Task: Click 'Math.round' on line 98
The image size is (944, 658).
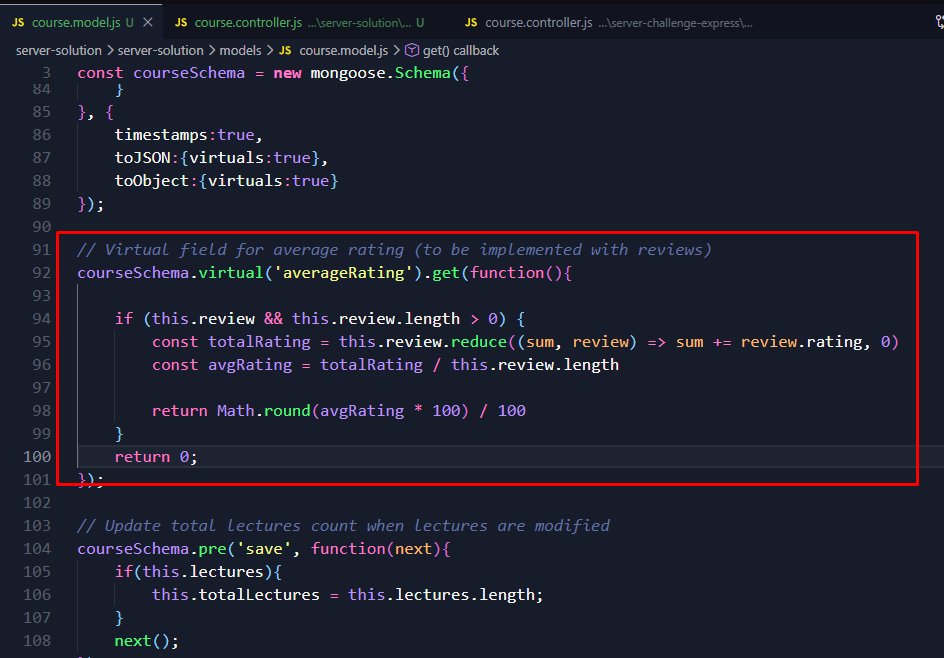Action: 264,411
